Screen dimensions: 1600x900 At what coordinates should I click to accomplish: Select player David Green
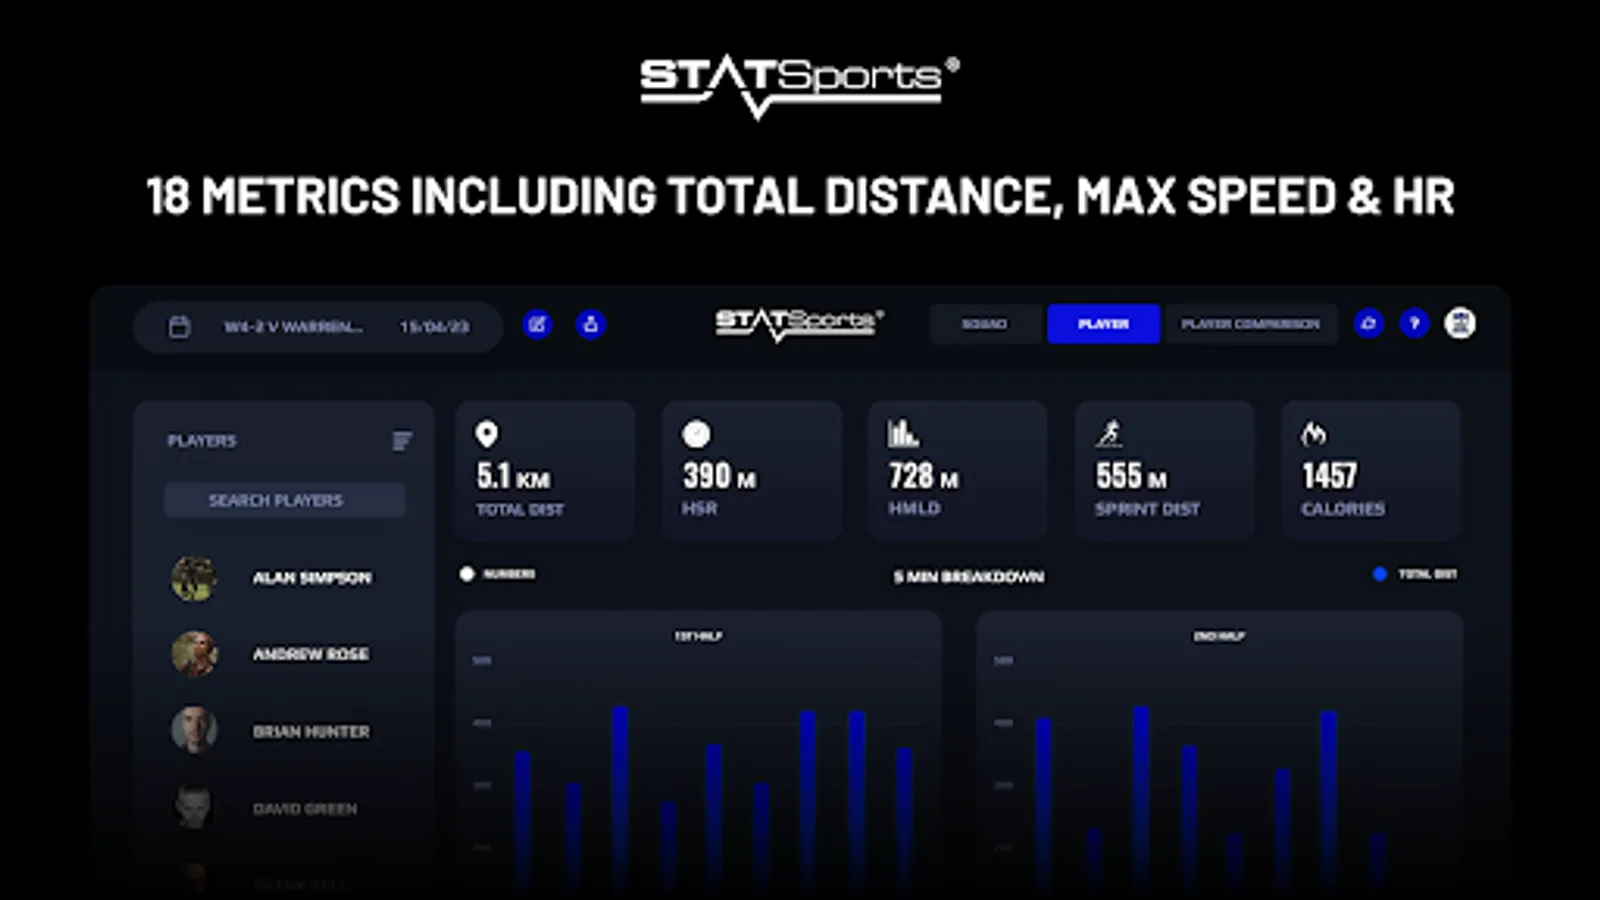pyautogui.click(x=305, y=809)
